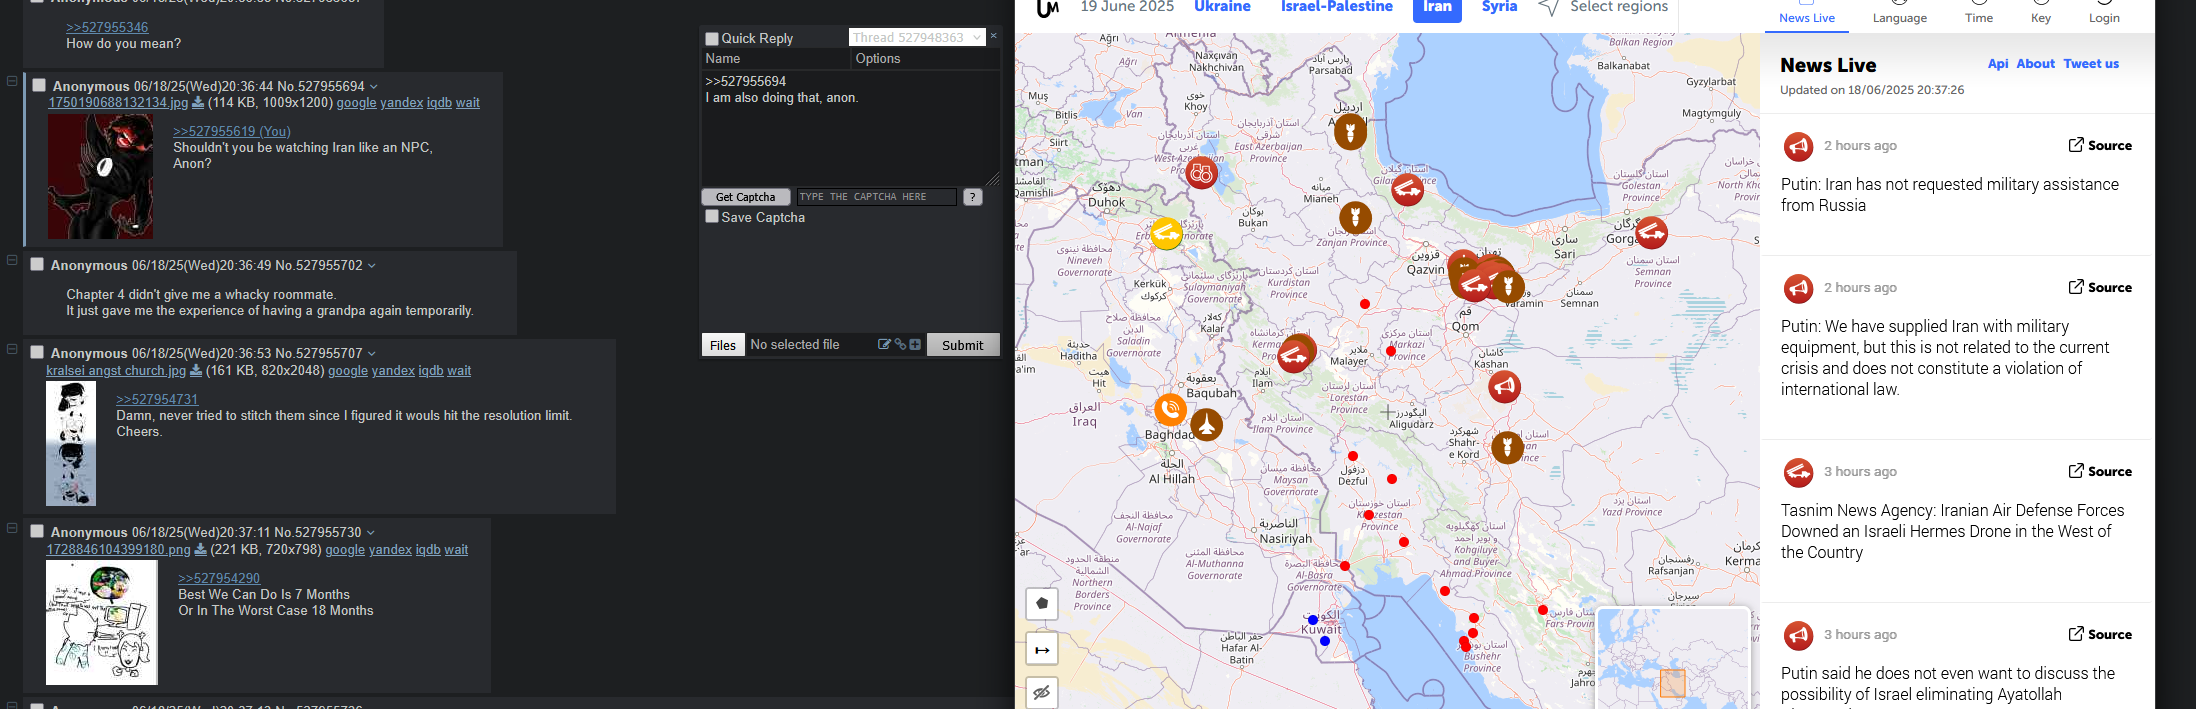Click the bomb marker in Zanjan Province
The image size is (2196, 709).
click(1355, 217)
